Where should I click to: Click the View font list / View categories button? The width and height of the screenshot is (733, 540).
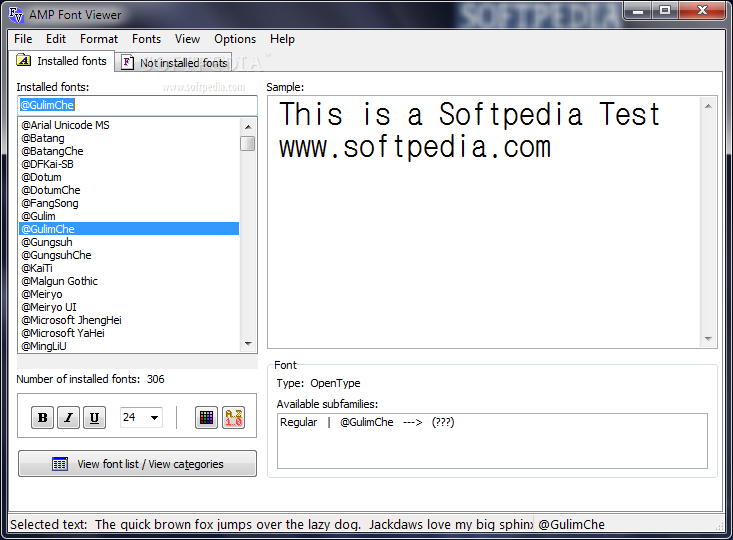point(137,464)
